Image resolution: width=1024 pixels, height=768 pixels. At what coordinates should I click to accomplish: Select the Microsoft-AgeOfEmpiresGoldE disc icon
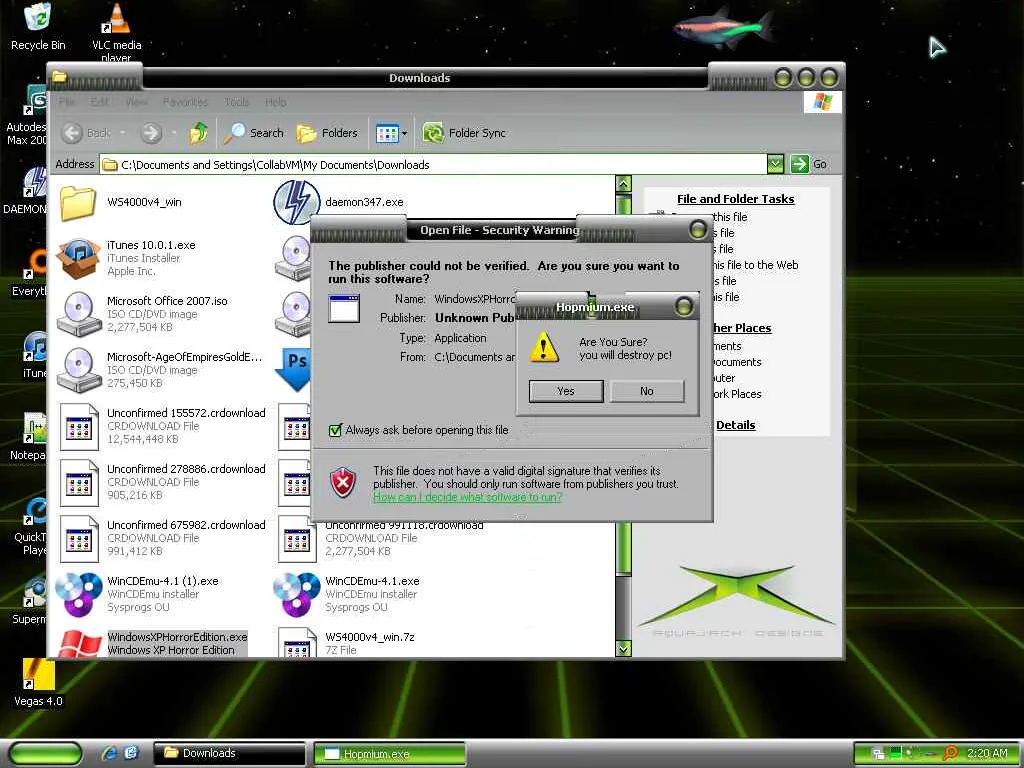coord(78,370)
